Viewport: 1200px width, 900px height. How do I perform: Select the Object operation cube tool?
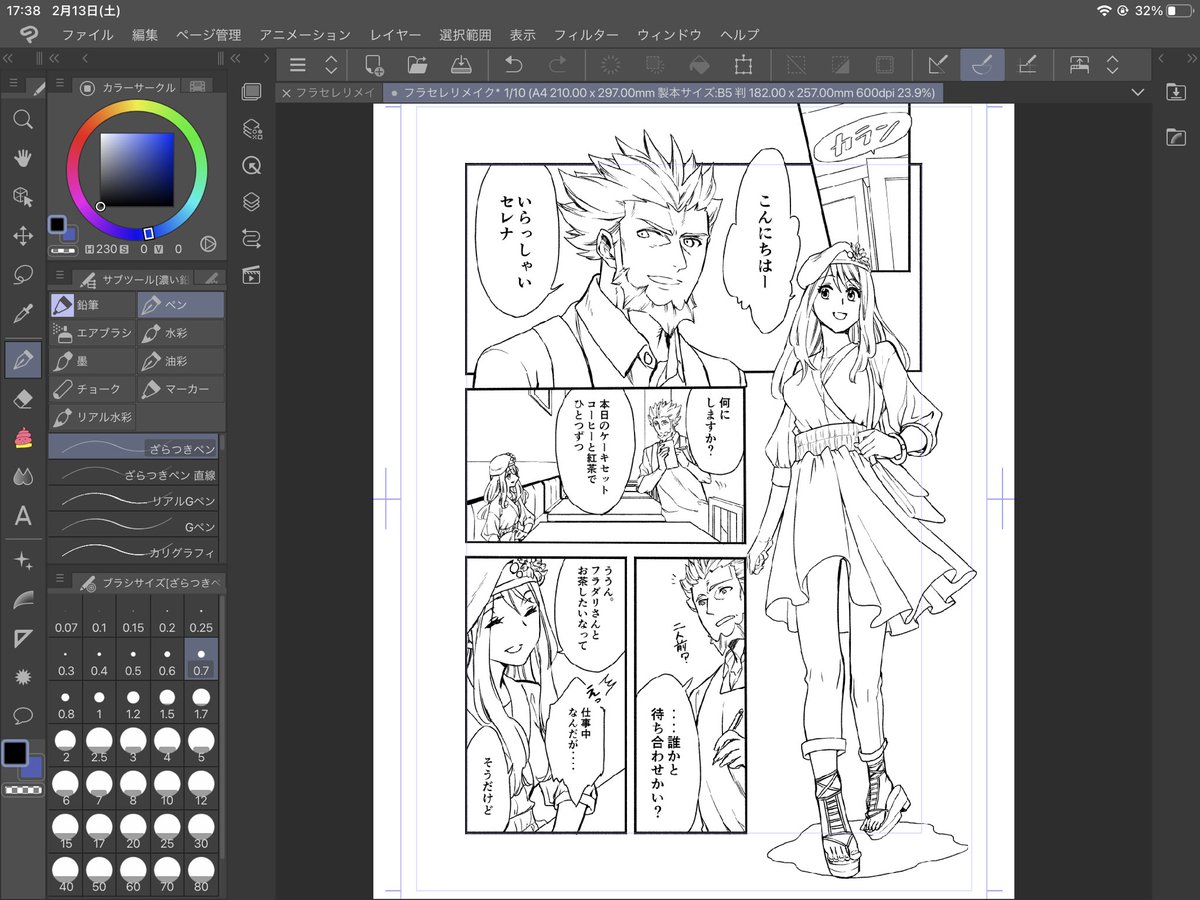click(22, 197)
